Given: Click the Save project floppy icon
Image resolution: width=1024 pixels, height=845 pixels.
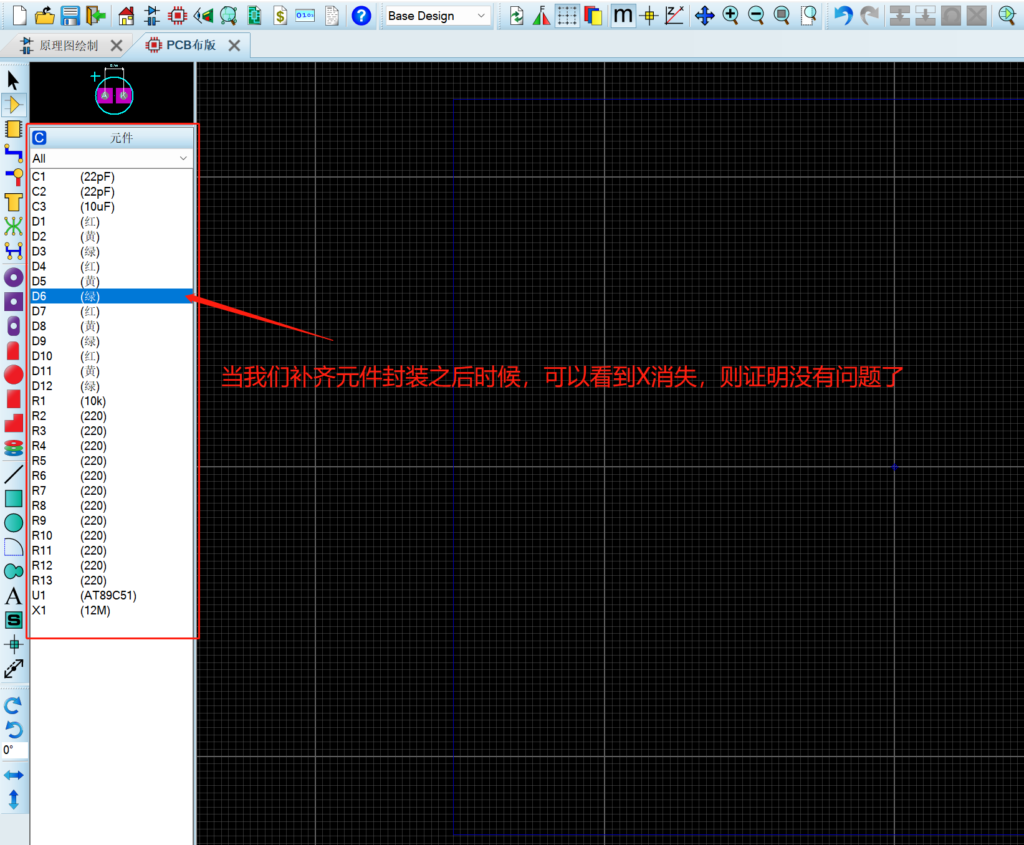Looking at the screenshot, I should pyautogui.click(x=70, y=15).
